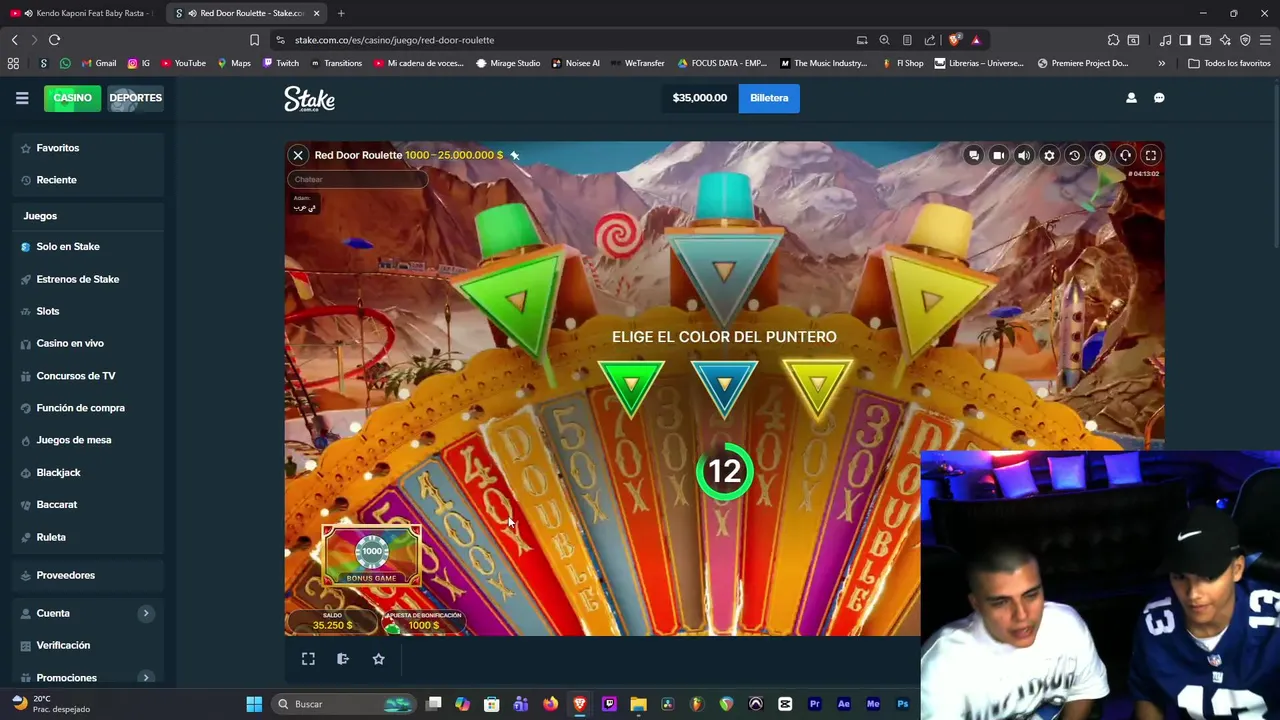Viewport: 1280px width, 720px height.
Task: Open Estrenos de Stake
Action: click(x=88, y=279)
